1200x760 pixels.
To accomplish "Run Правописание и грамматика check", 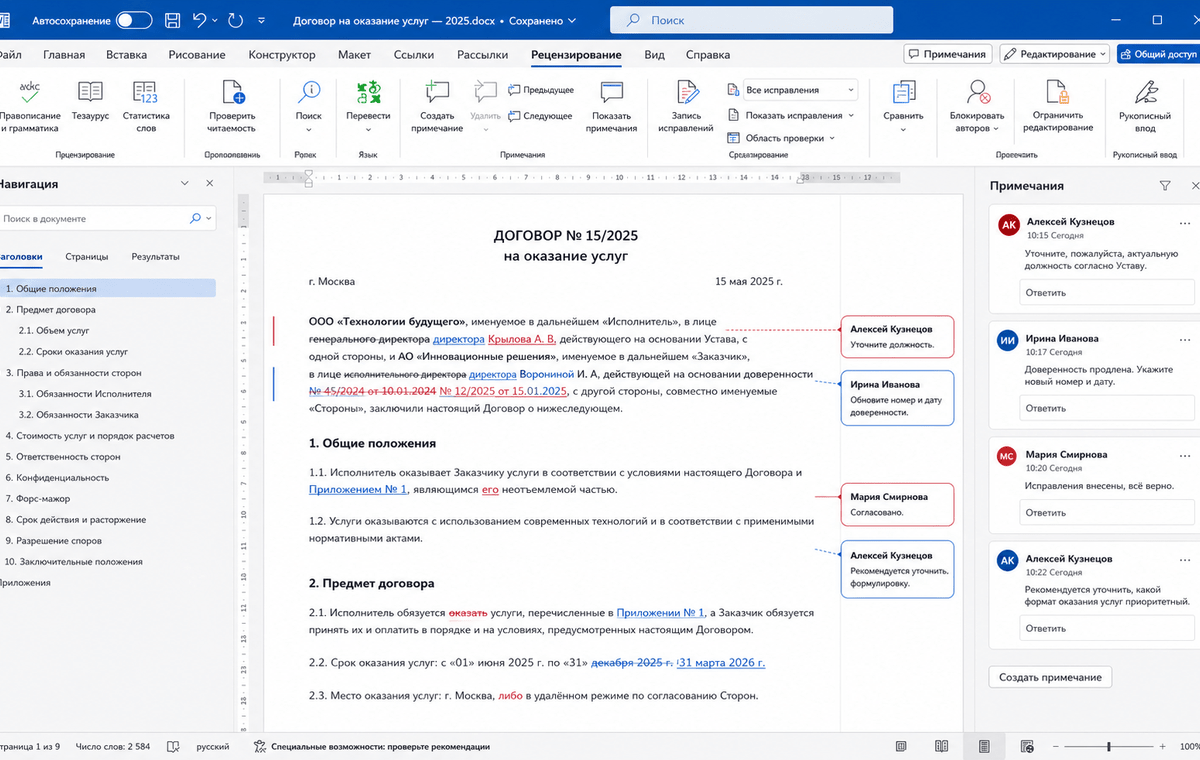I will [30, 108].
